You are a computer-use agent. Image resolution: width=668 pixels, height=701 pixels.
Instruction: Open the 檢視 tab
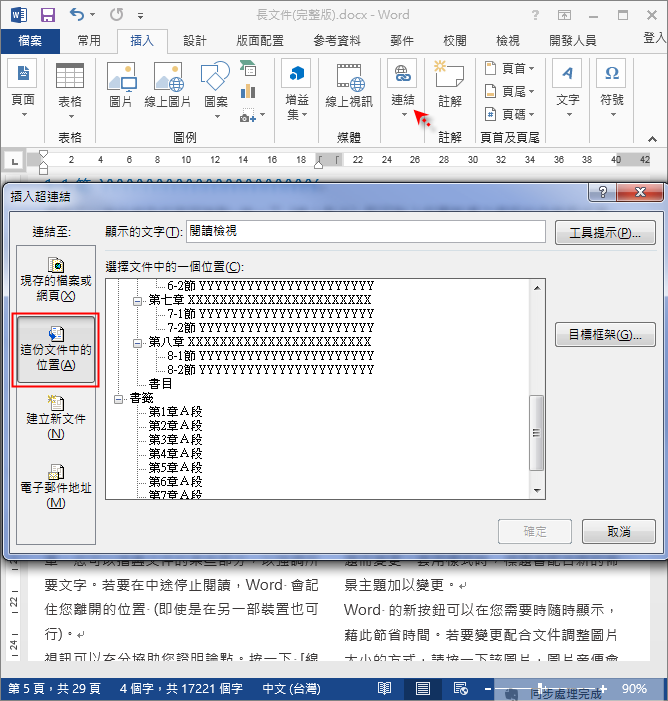(x=507, y=41)
